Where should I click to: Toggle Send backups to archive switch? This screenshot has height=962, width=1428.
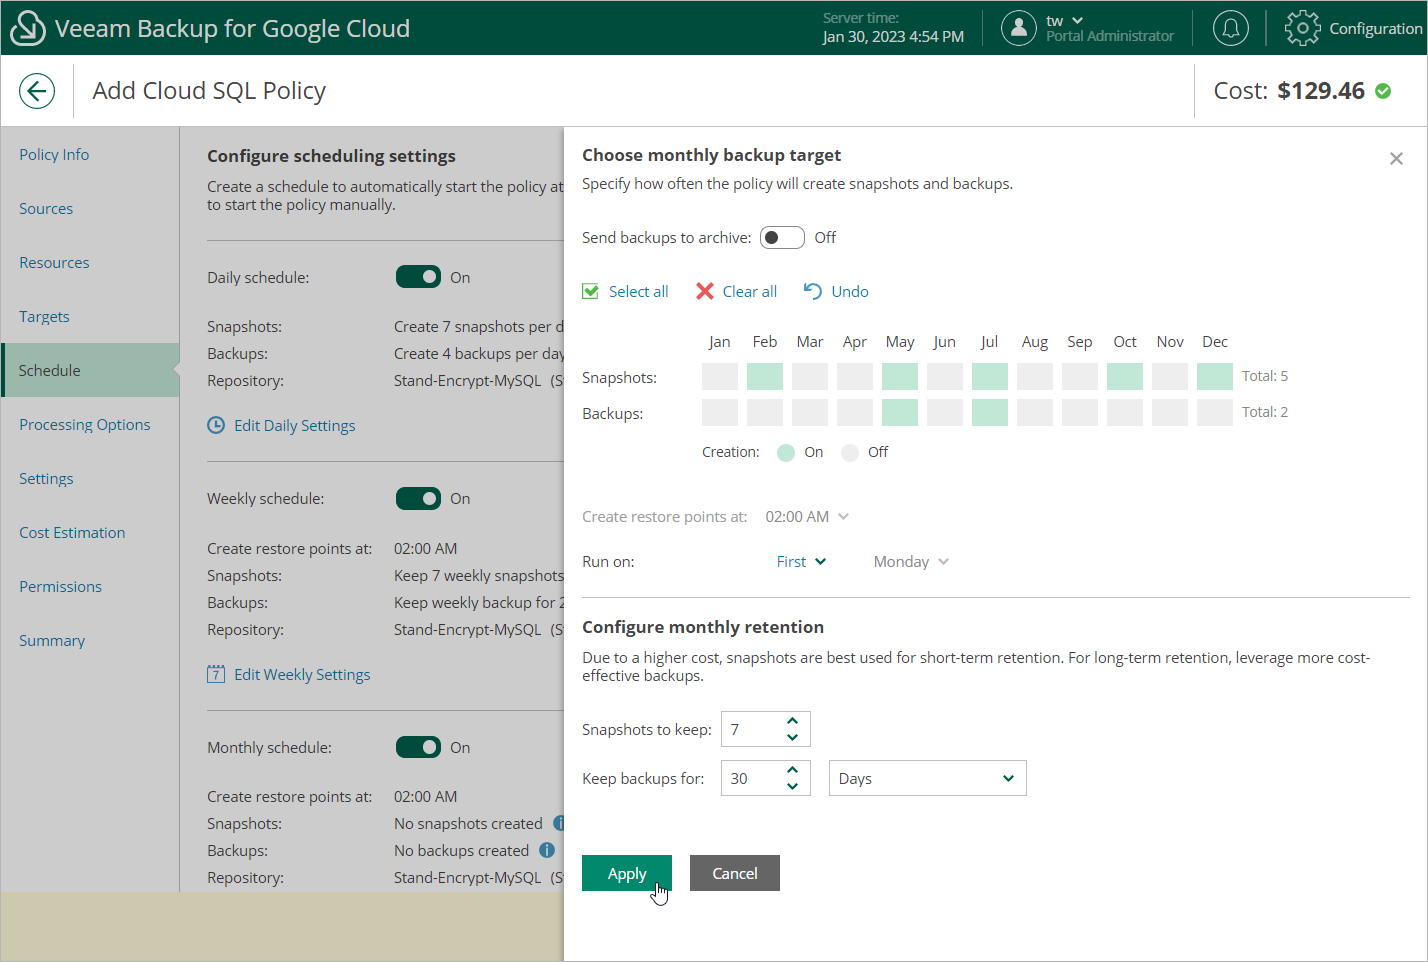click(x=782, y=237)
